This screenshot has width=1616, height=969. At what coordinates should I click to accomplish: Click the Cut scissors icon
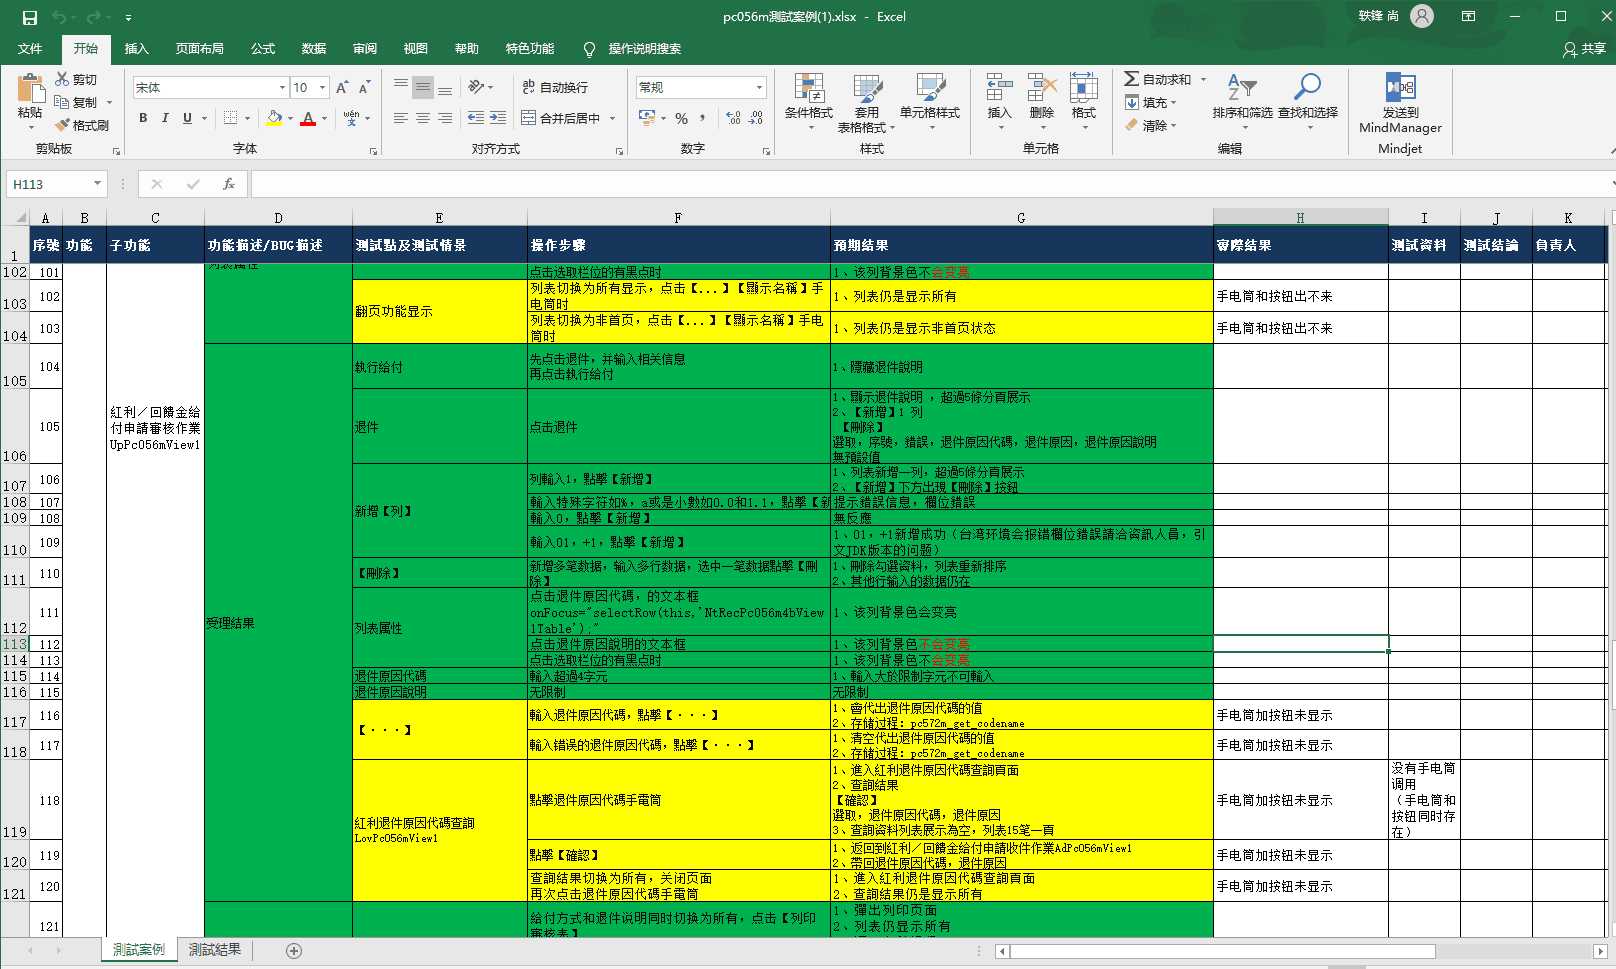coord(62,79)
